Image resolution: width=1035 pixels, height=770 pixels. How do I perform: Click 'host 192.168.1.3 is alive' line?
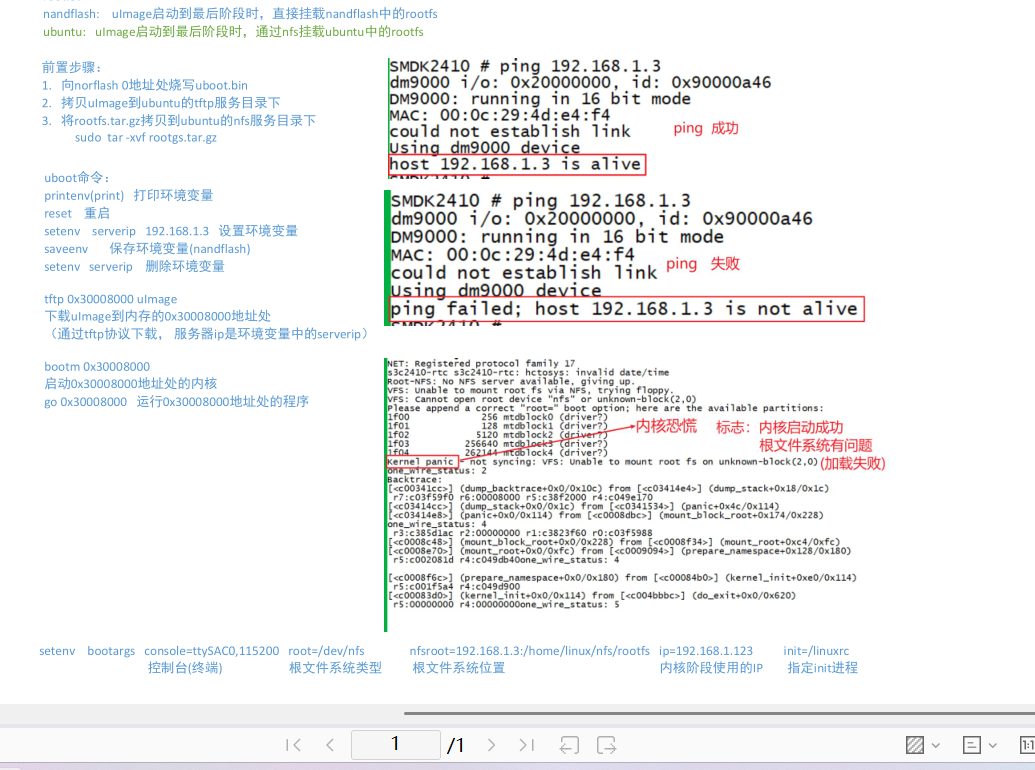(x=515, y=164)
